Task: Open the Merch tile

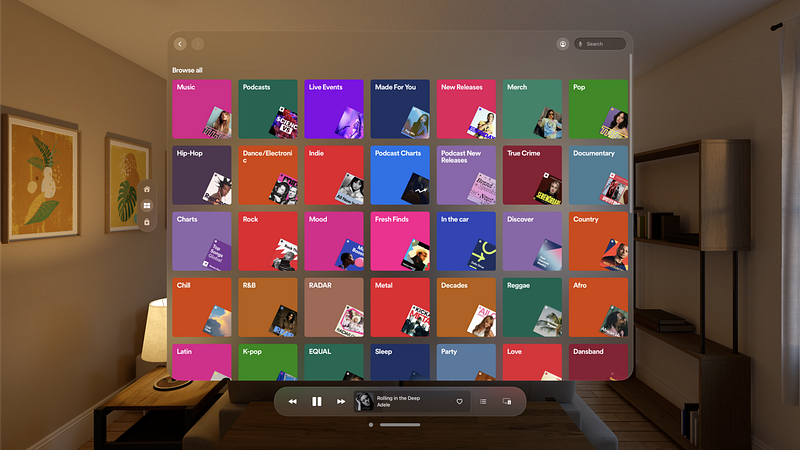Action: pos(532,109)
